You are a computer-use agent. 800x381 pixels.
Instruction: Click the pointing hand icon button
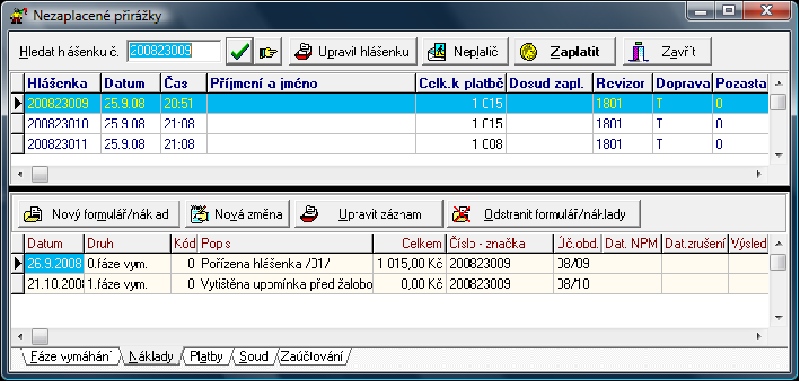tap(268, 52)
